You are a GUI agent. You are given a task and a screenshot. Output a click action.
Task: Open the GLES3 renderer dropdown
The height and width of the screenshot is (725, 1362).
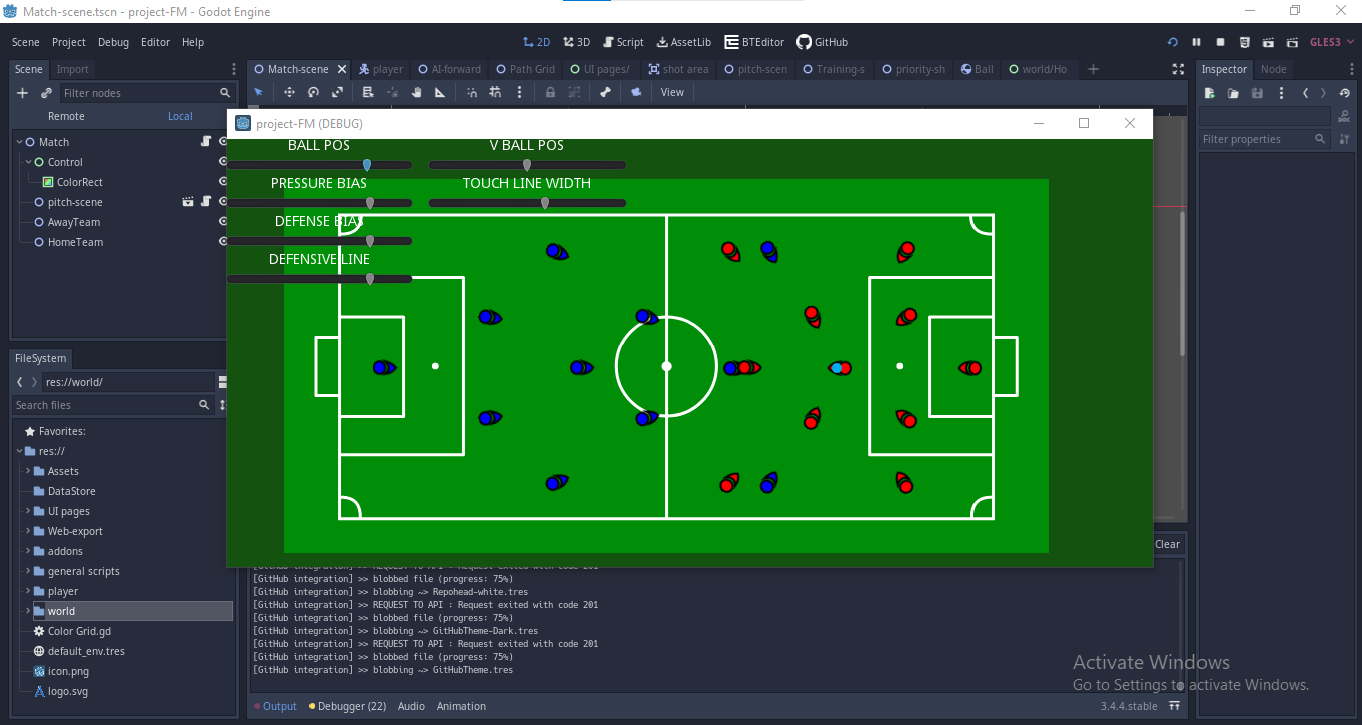point(1331,42)
